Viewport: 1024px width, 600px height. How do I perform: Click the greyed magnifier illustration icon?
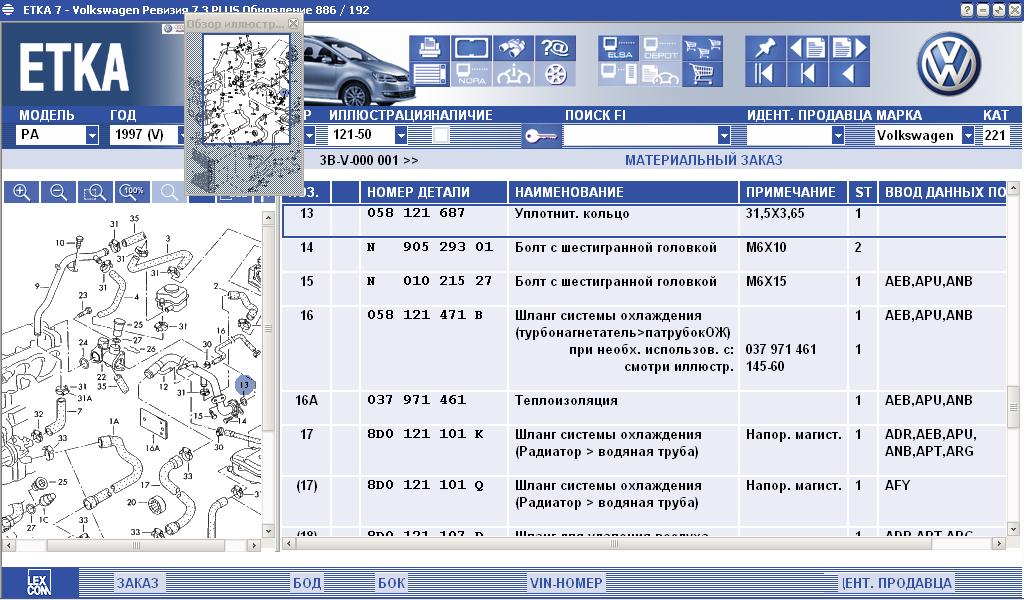pos(168,192)
